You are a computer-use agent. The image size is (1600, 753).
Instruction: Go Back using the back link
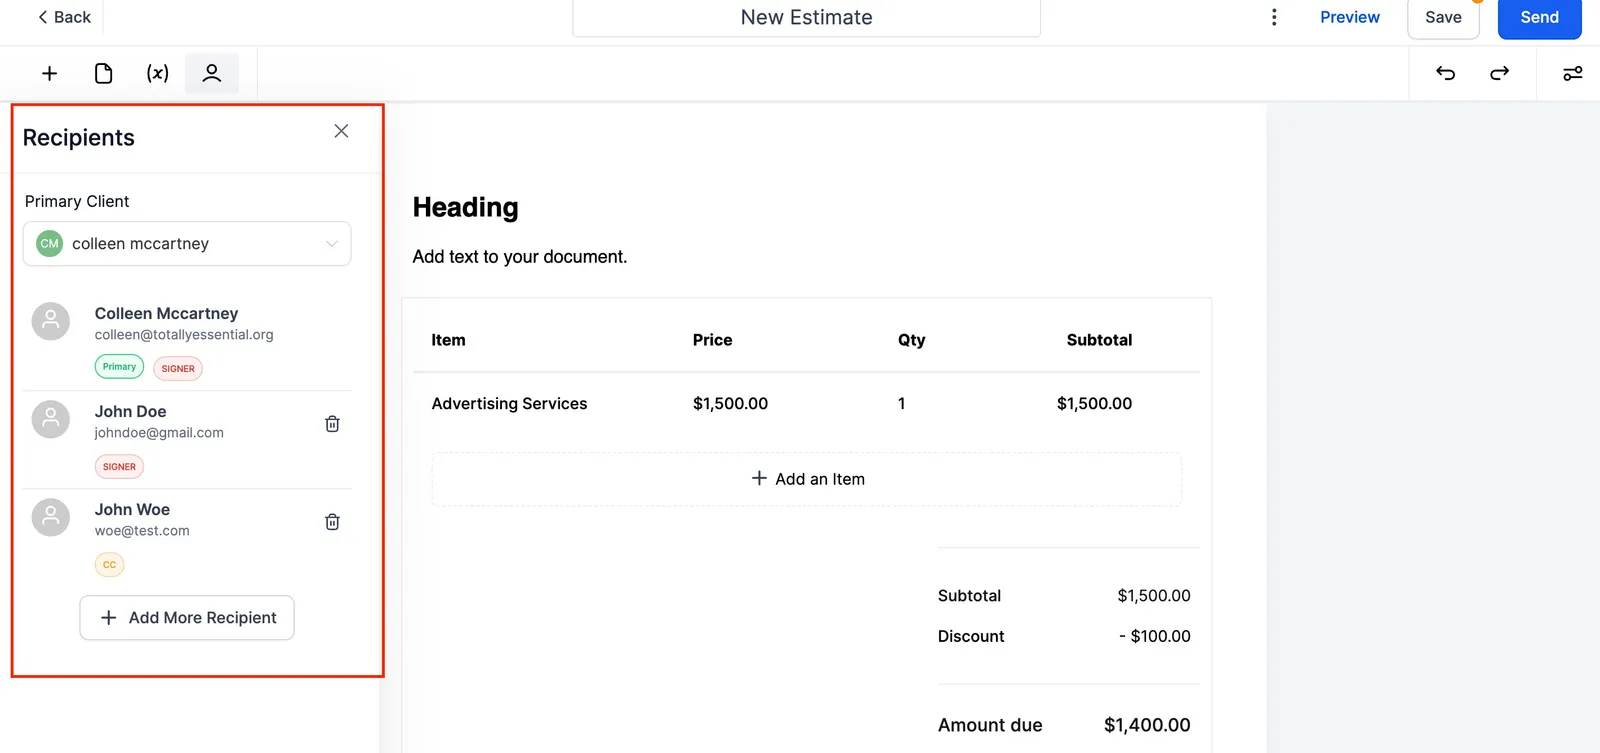click(x=64, y=17)
